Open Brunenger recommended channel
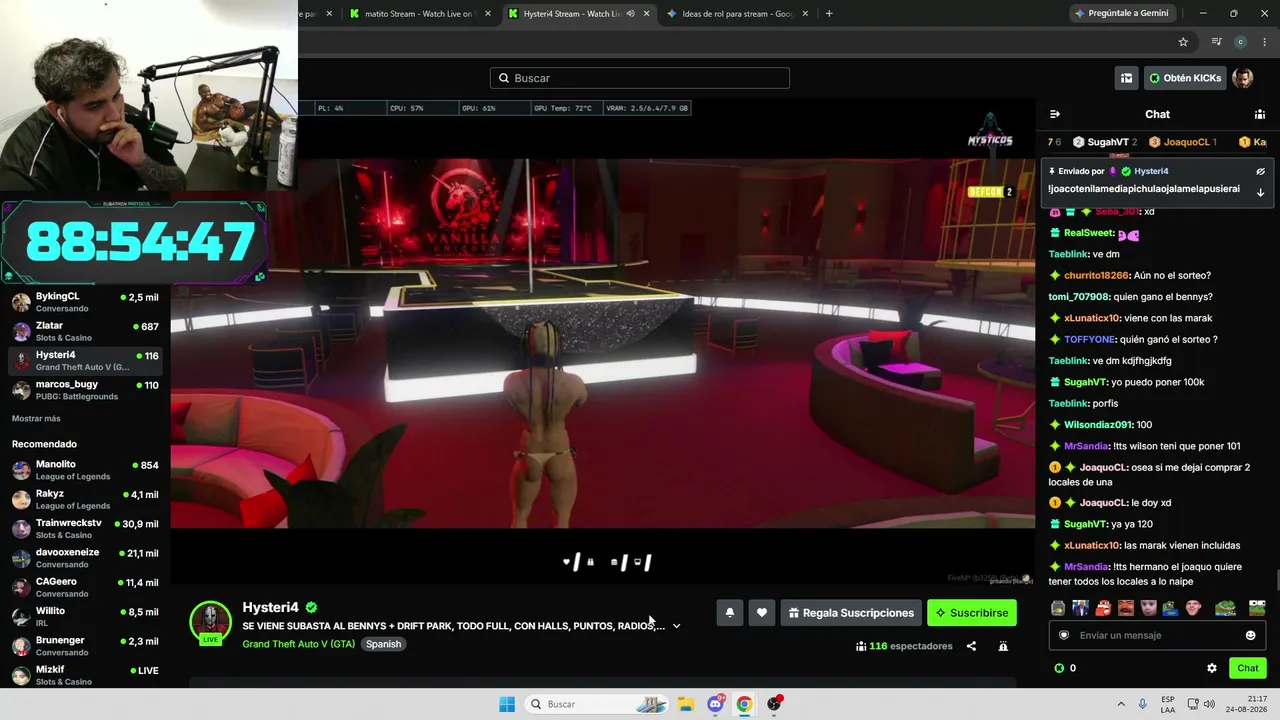The width and height of the screenshot is (1280, 720). point(85,646)
